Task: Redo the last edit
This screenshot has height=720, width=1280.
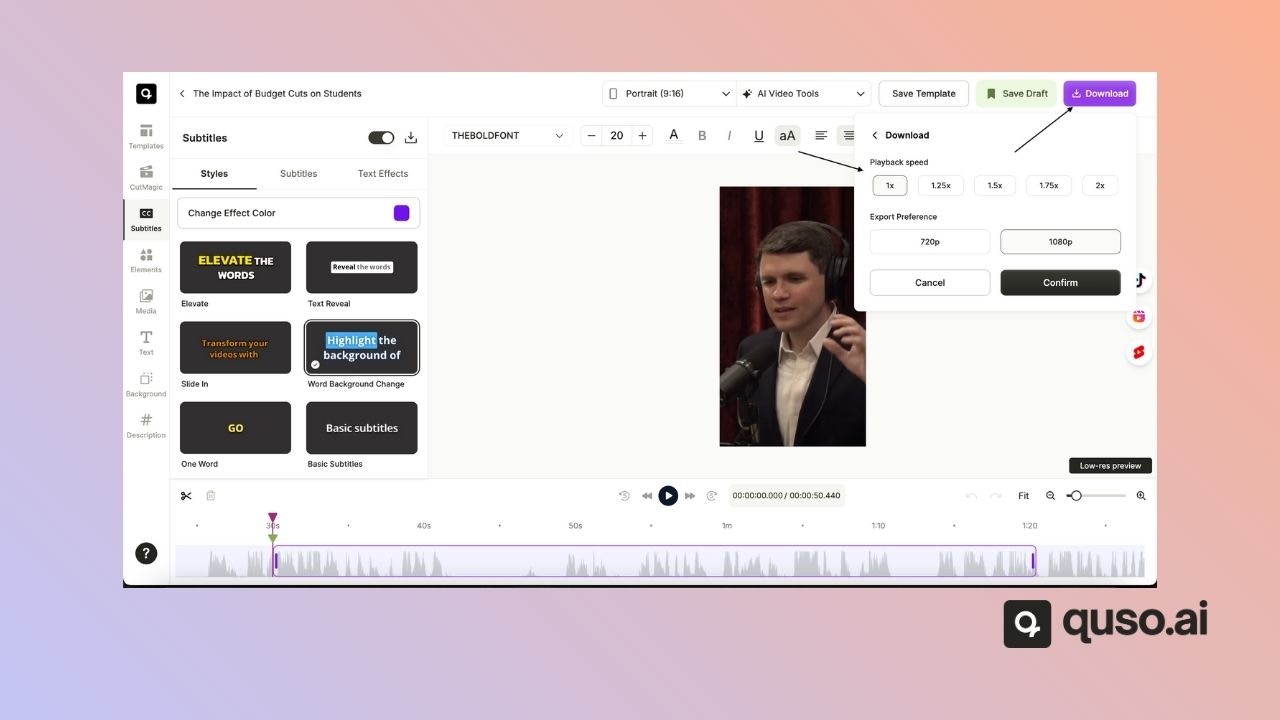Action: click(995, 496)
